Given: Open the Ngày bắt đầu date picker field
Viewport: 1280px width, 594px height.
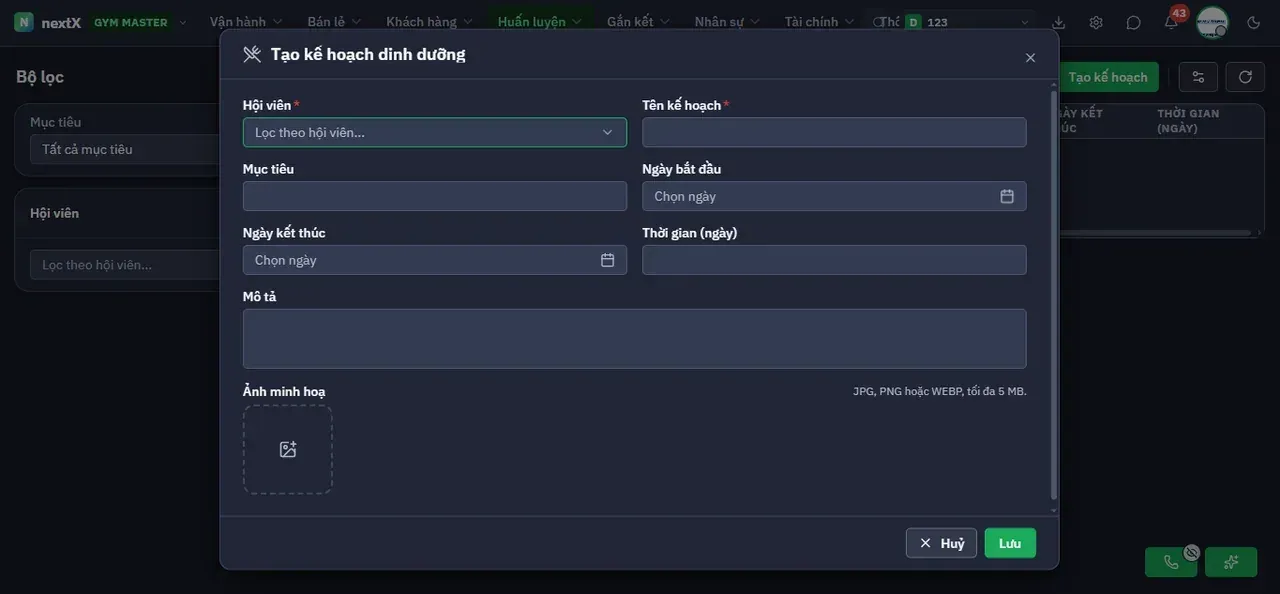Looking at the screenshot, I should 834,196.
